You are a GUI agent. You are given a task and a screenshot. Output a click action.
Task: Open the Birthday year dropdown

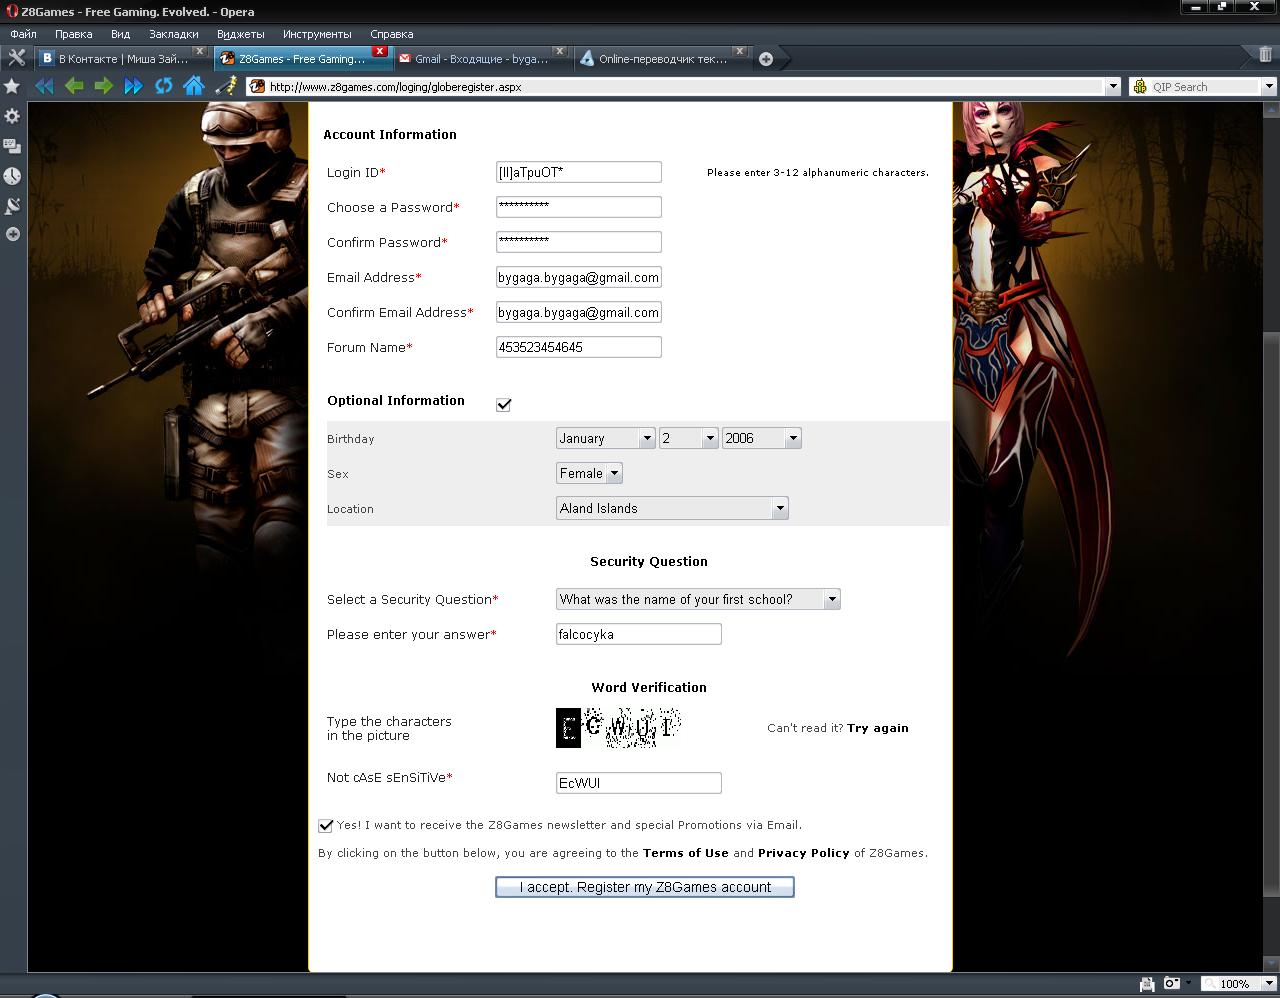761,438
